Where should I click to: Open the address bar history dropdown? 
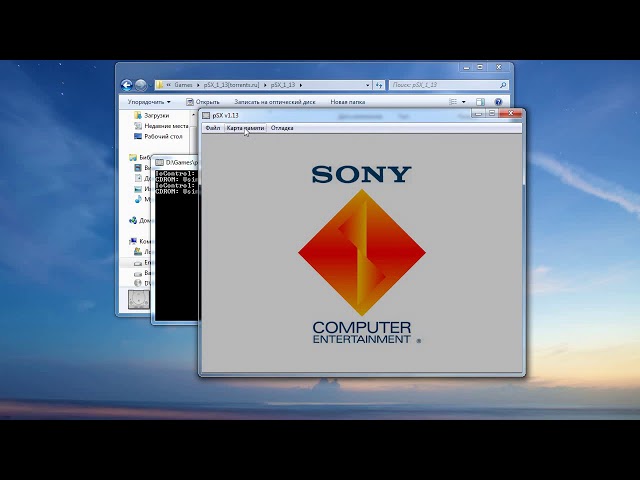(367, 85)
